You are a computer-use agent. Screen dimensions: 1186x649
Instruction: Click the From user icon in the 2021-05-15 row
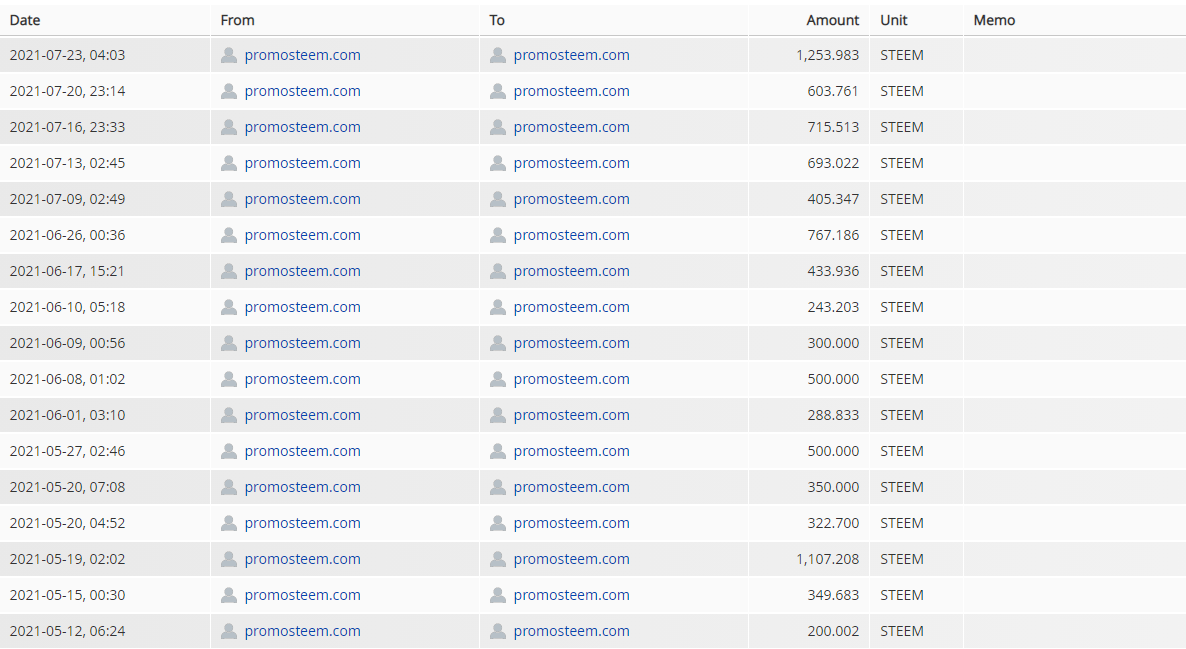[x=228, y=595]
